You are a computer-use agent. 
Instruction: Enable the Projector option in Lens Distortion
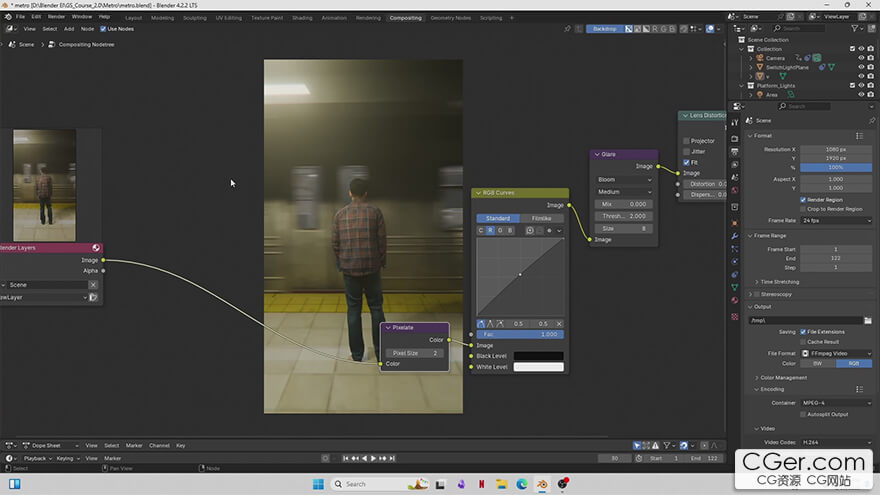pyautogui.click(x=686, y=141)
